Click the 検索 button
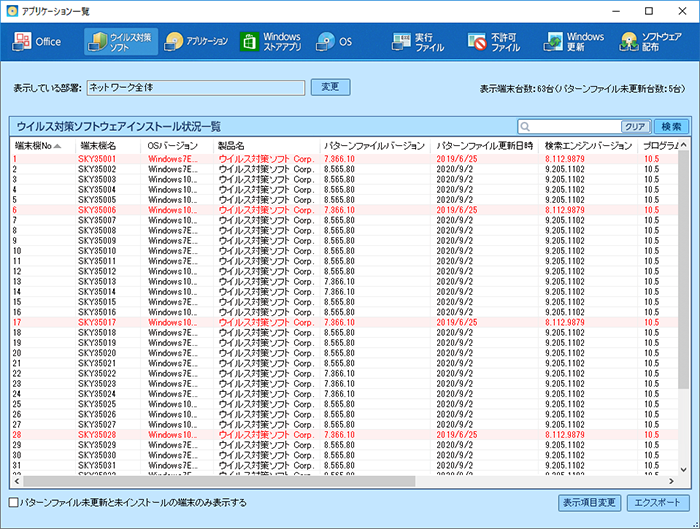 [671, 127]
